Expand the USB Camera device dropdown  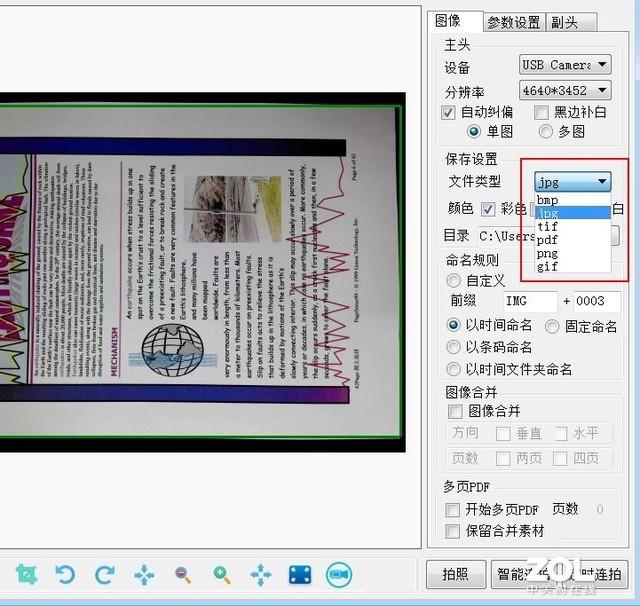tap(565, 64)
